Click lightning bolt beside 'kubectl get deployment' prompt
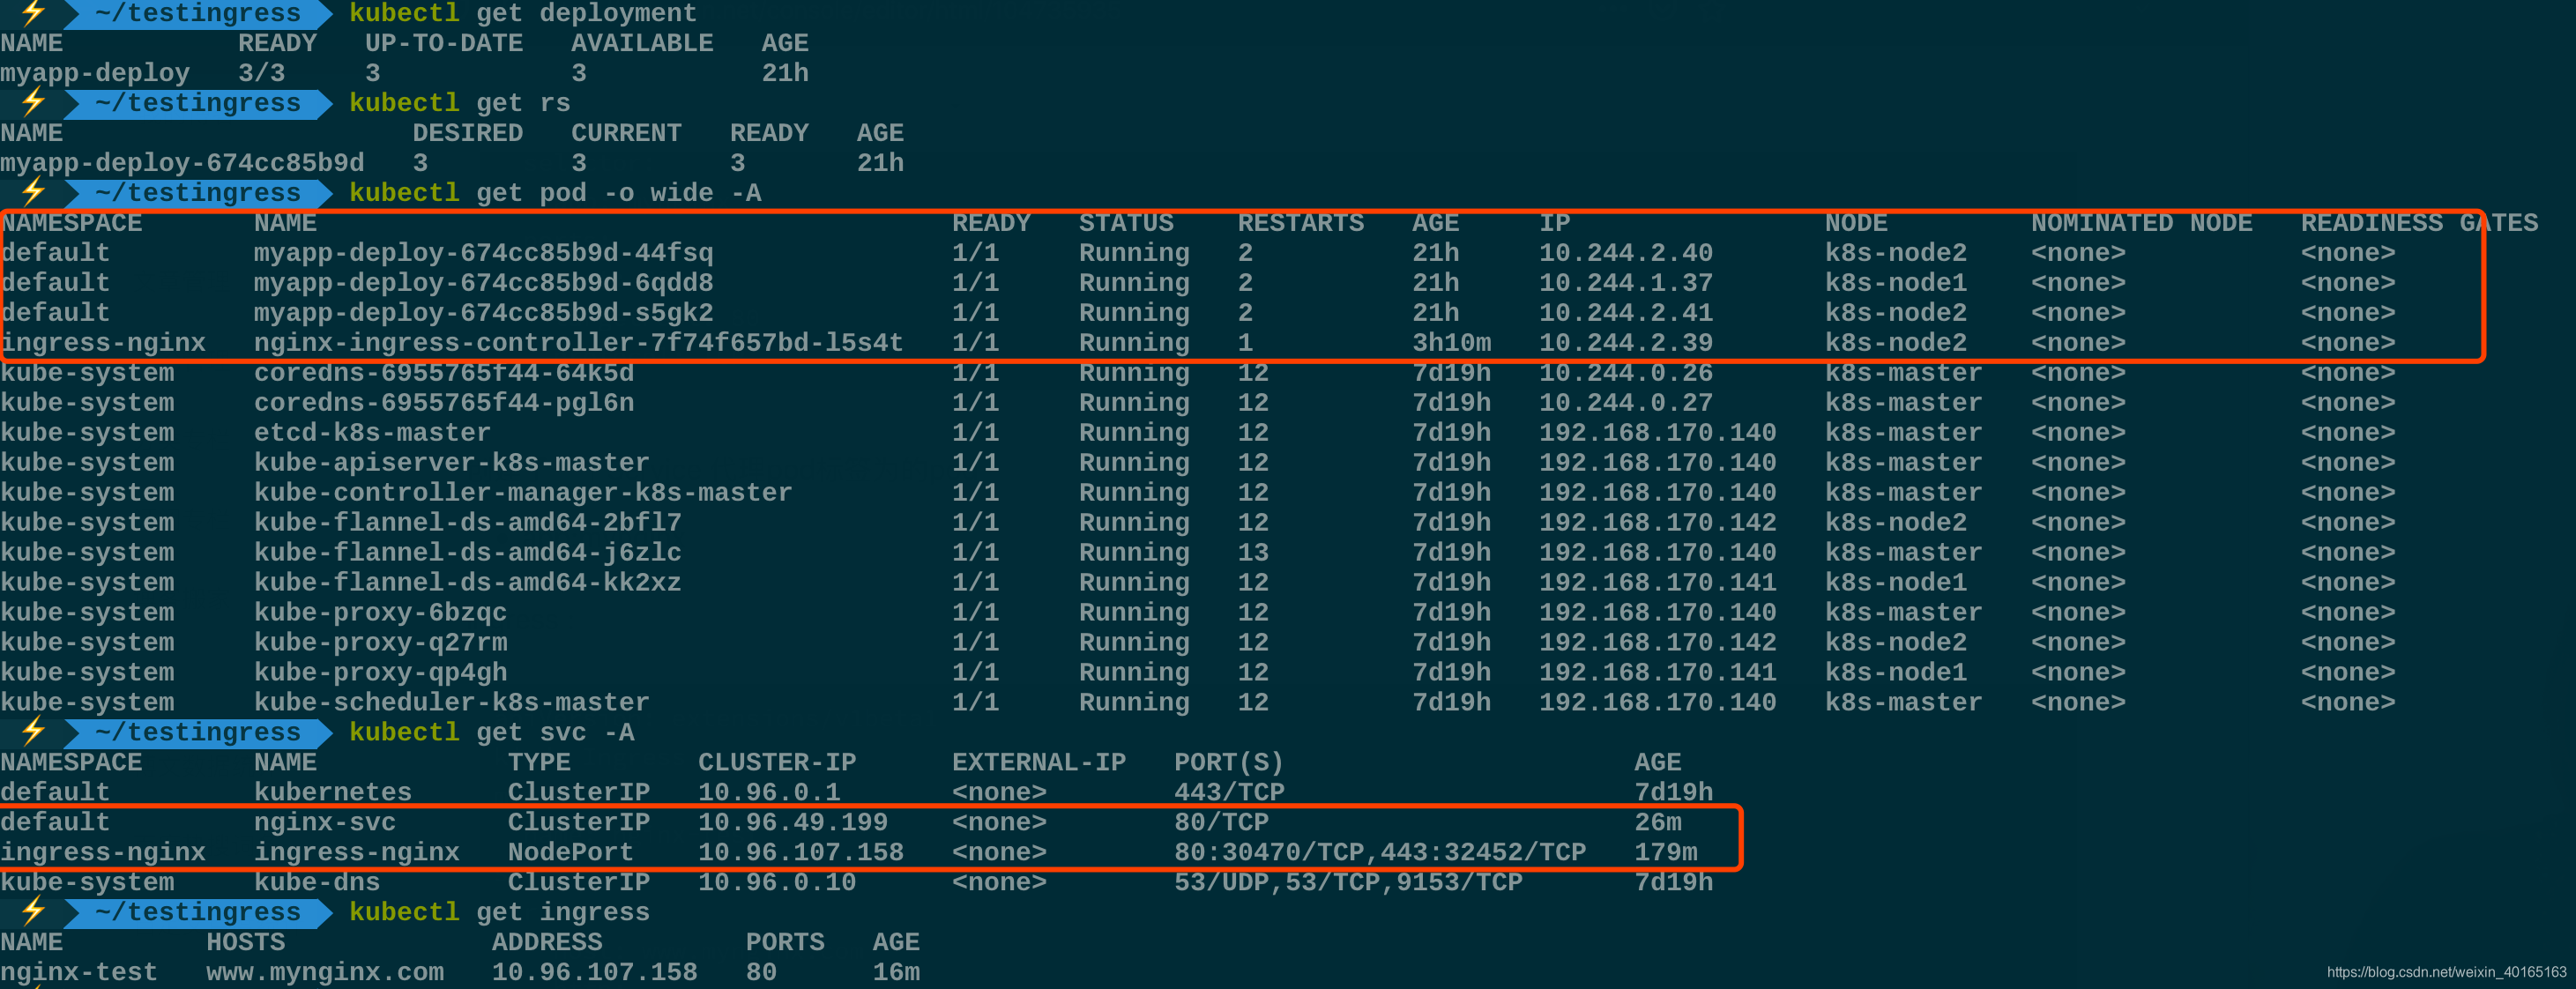 pyautogui.click(x=33, y=12)
